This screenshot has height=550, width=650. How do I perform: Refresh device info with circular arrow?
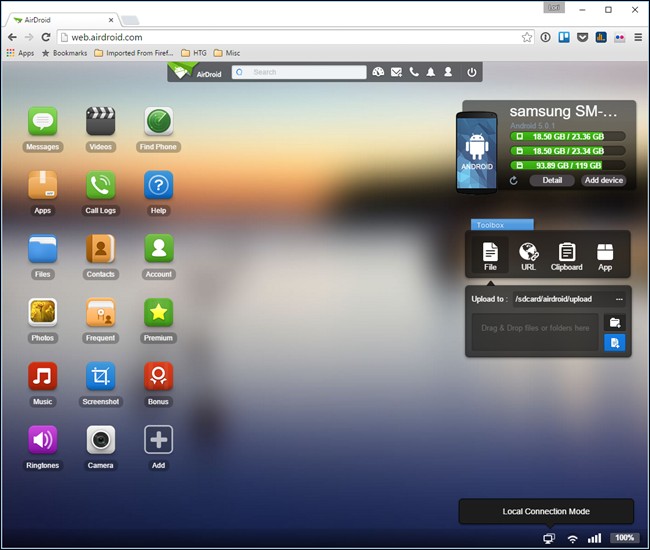pos(514,181)
